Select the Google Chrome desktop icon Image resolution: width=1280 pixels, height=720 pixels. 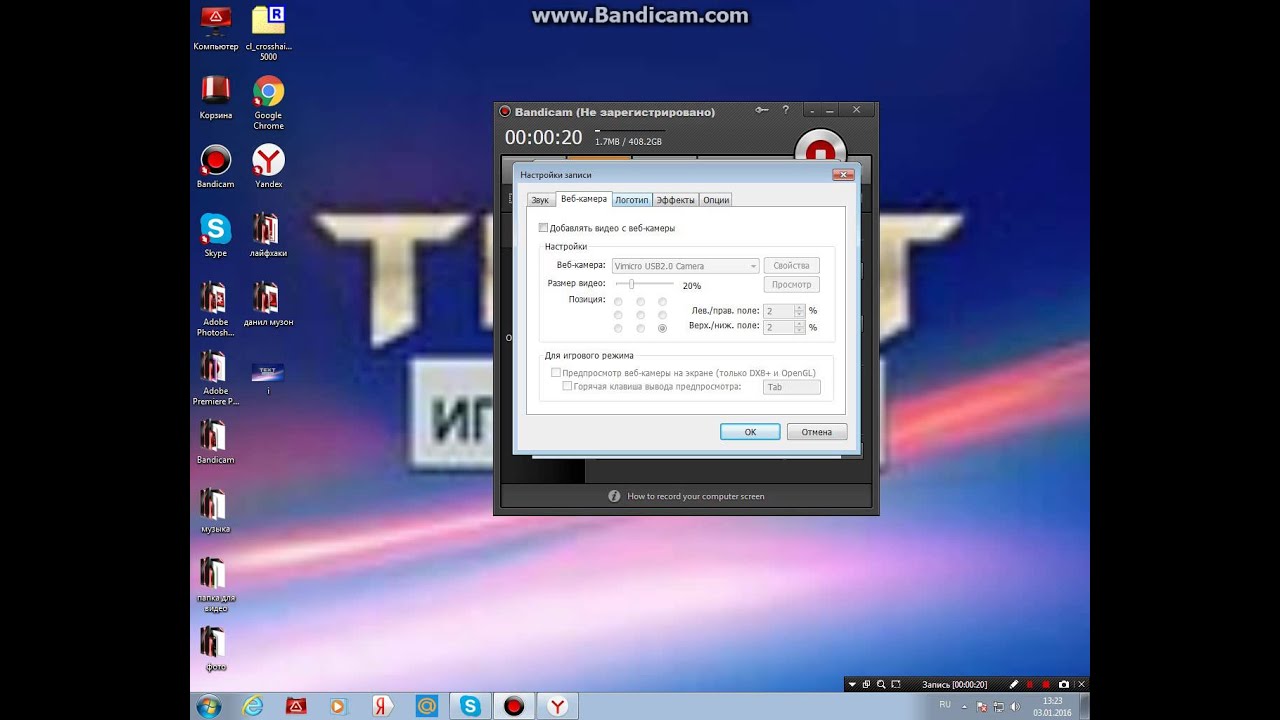click(x=268, y=103)
